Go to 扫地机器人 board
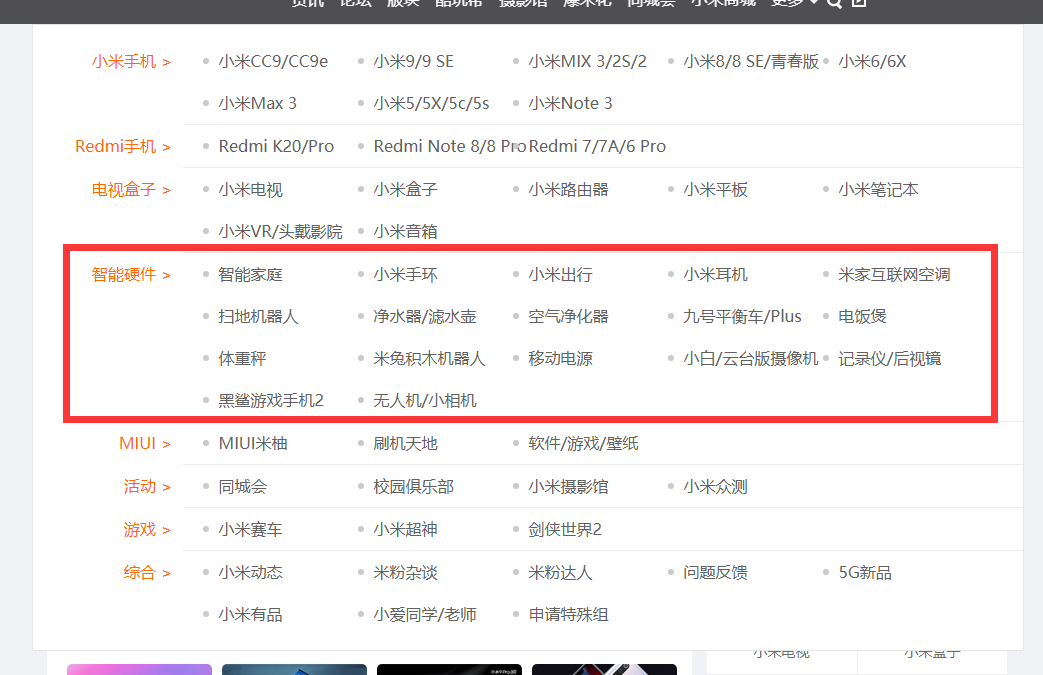 (259, 317)
